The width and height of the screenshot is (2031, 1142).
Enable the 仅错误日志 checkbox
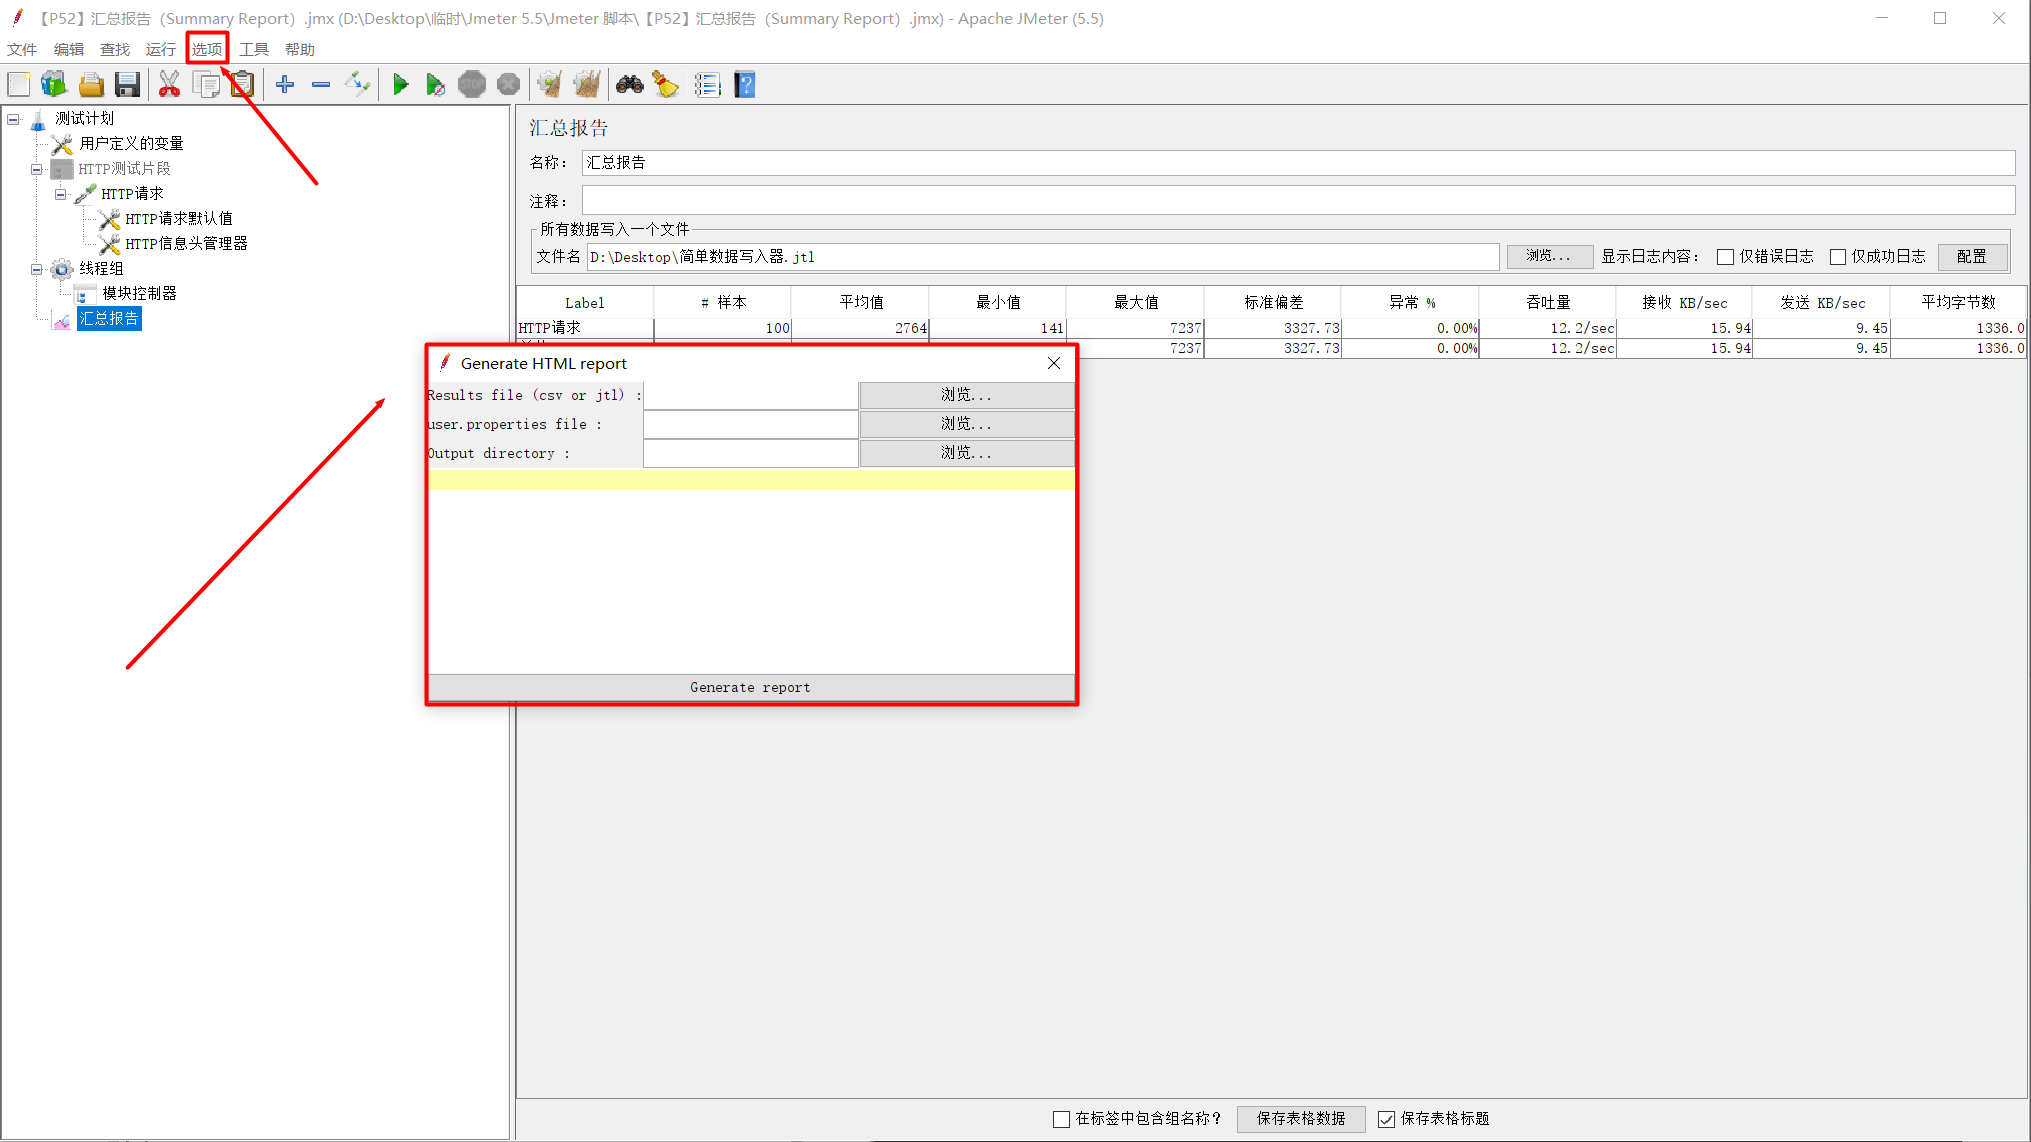[1725, 257]
